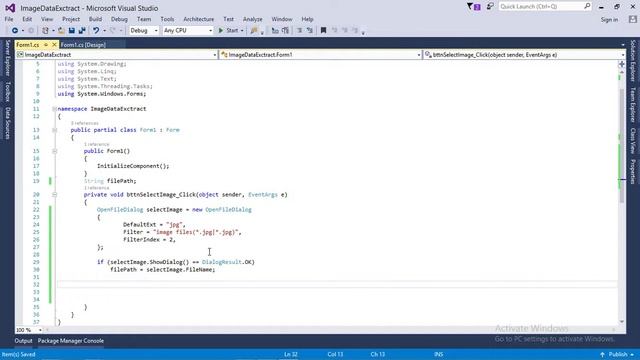Click the Increase Indent toolbar icon

309,31
